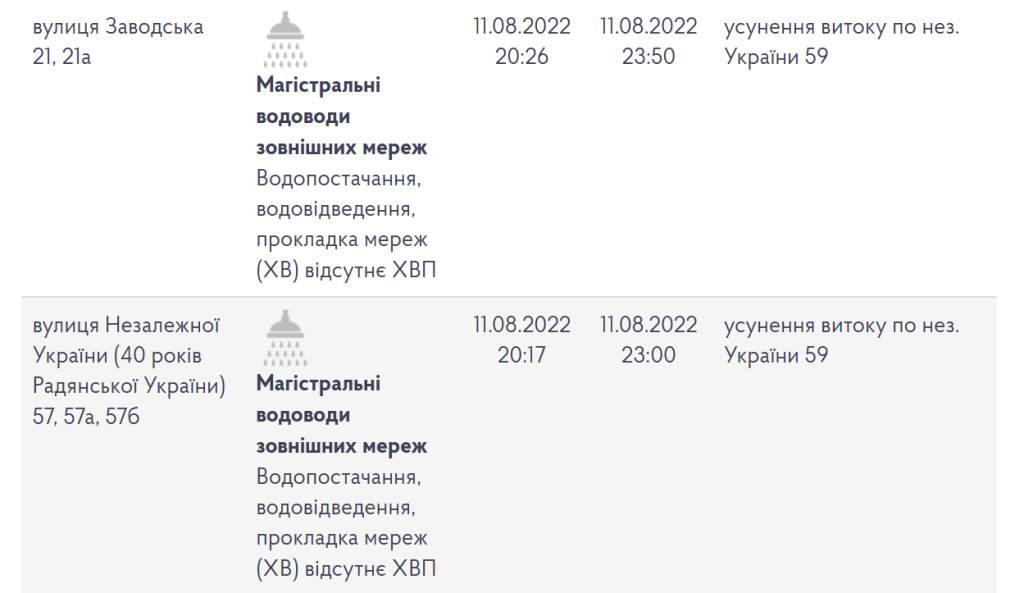Click the end date above '23:00'

click(x=648, y=325)
